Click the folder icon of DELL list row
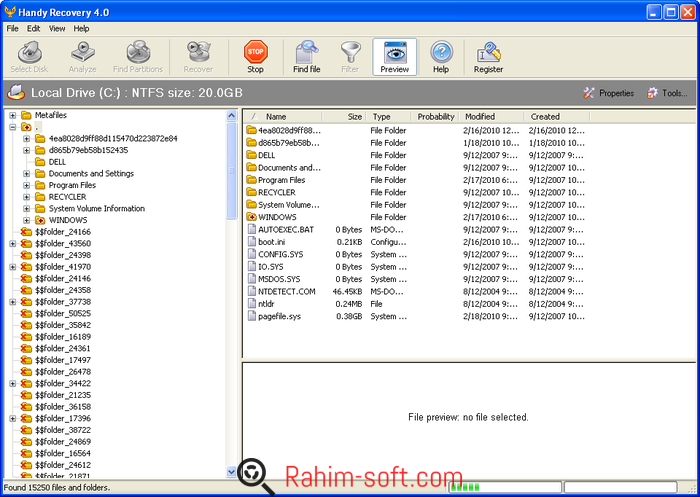The image size is (700, 497). 251,155
